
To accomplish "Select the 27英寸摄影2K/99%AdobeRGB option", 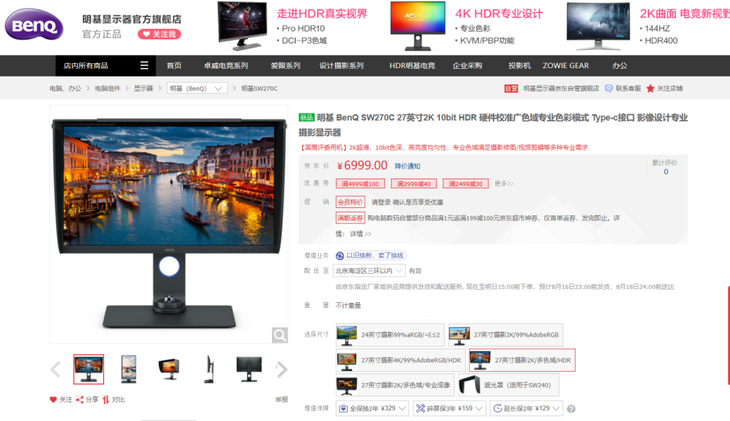I will tap(506, 335).
